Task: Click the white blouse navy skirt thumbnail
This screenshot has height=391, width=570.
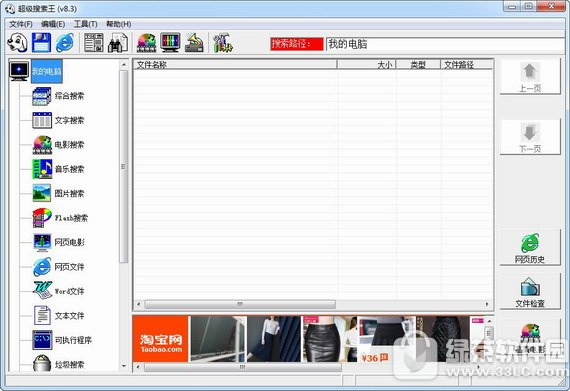Action: click(274, 339)
